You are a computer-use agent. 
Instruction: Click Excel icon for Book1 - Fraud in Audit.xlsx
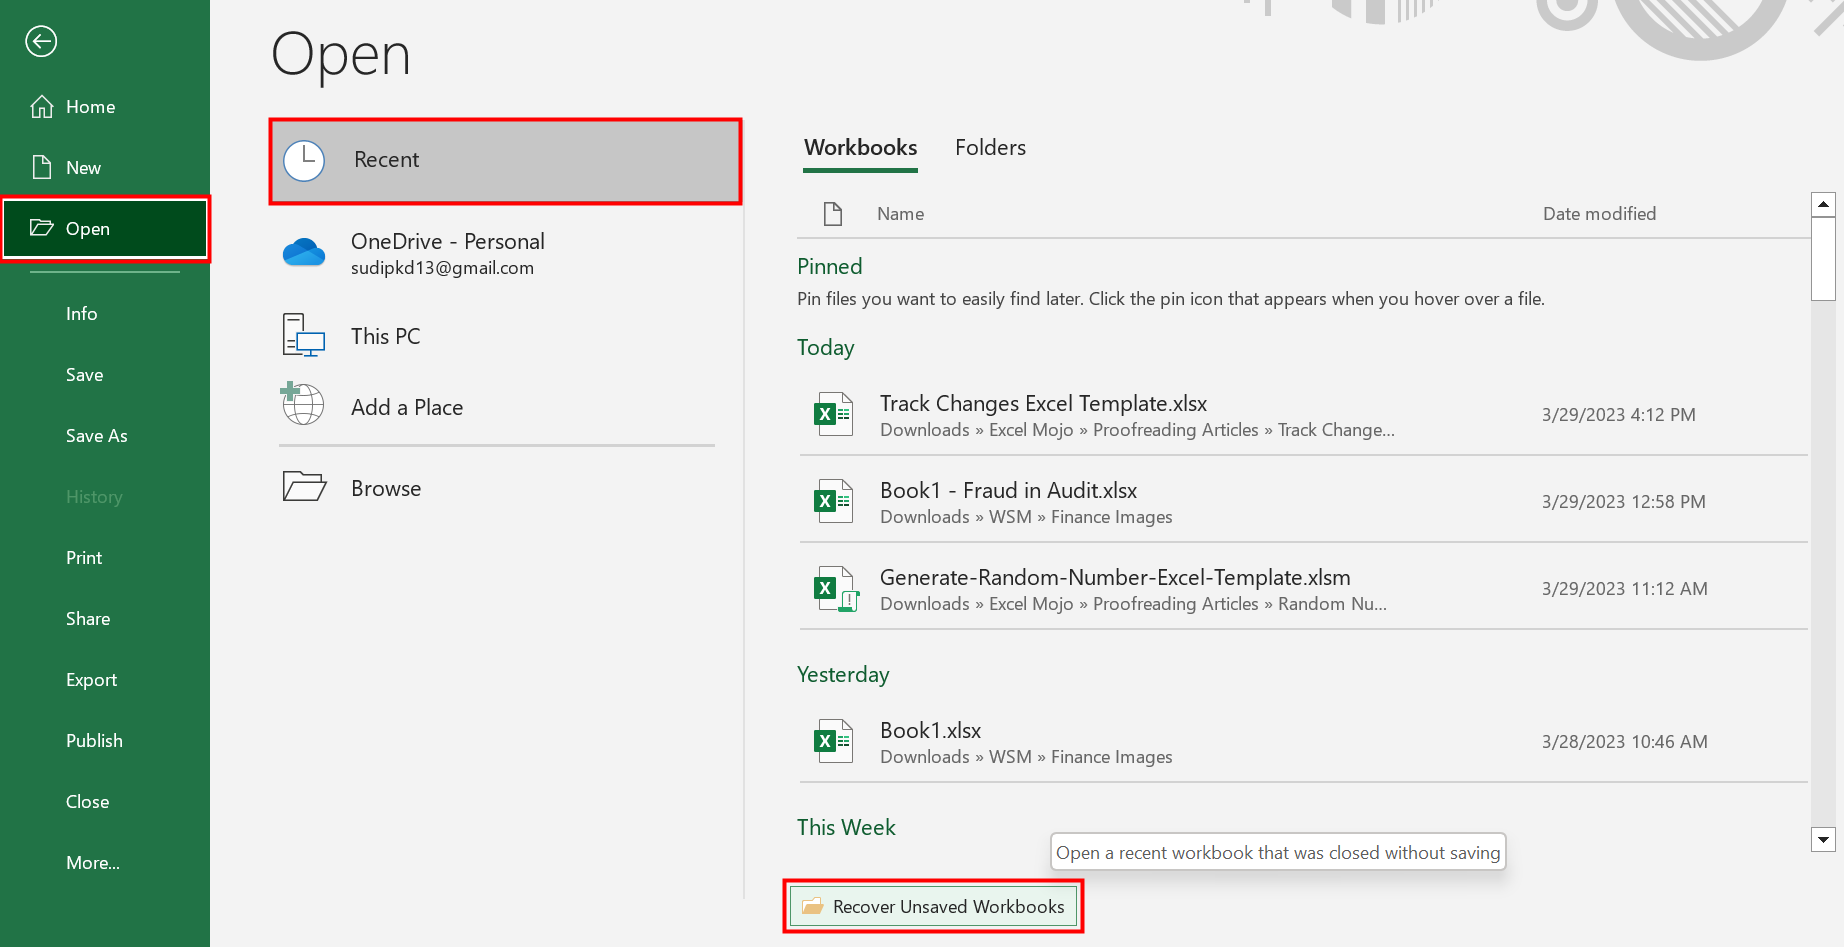834,501
